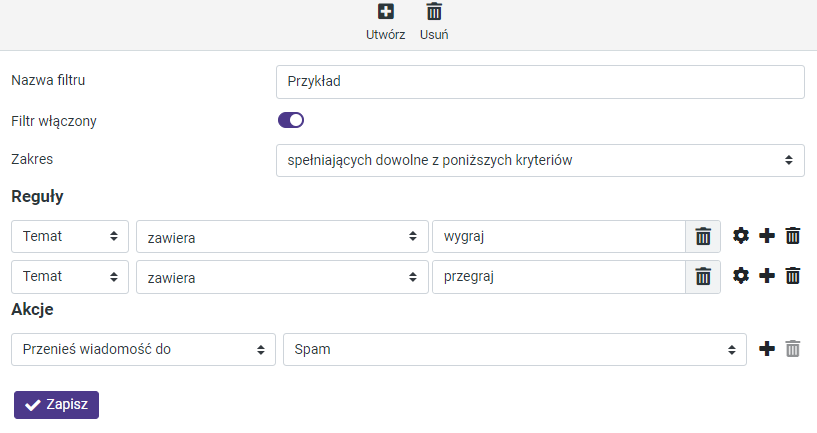
Task: Delete the 'wygraj' rule row
Action: coord(793,236)
